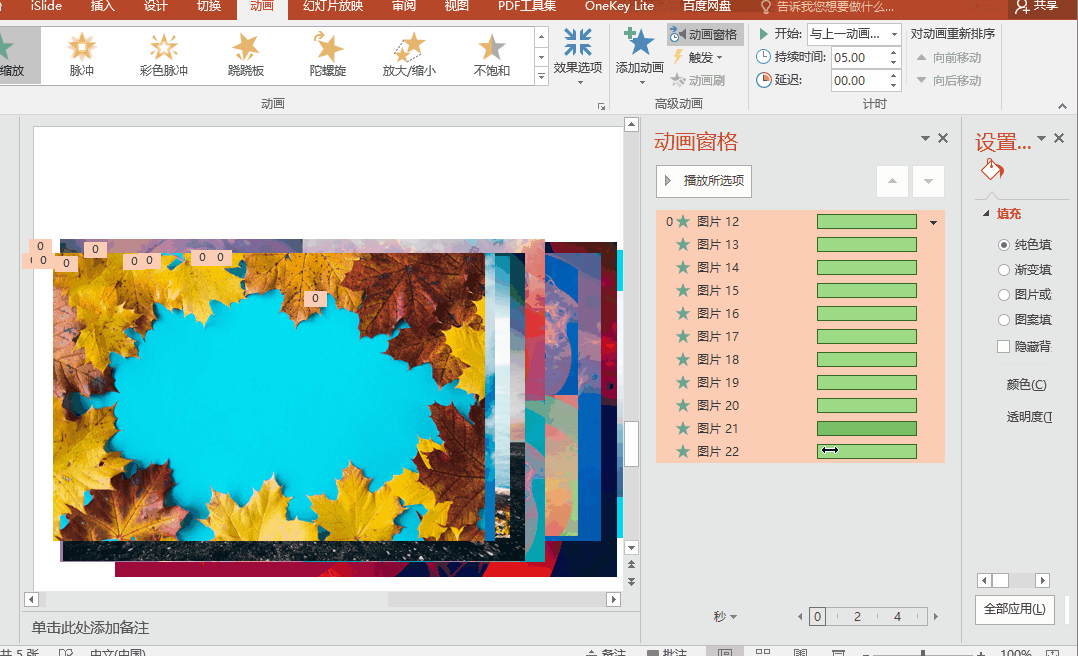
Task: Move animation later with 向后移动
Action: (949, 80)
